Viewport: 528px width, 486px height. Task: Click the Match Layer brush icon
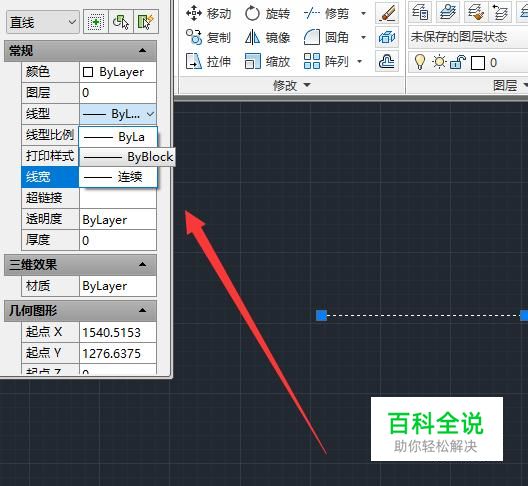point(475,12)
